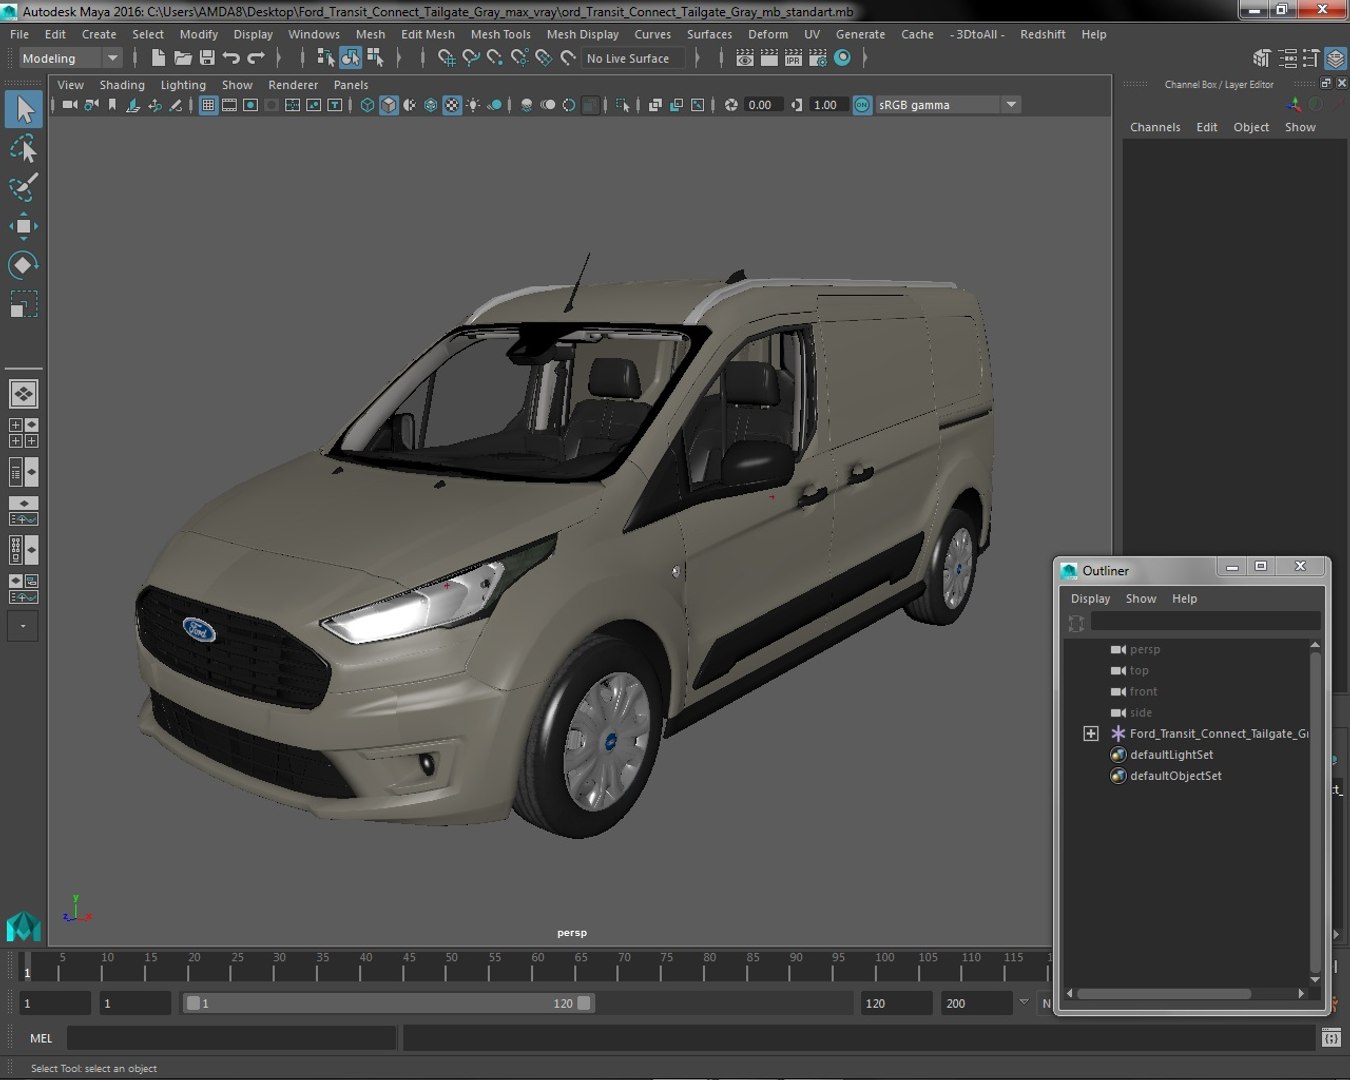Click the viewport select camera icon
Screen dimensions: 1350x1080
[69, 105]
